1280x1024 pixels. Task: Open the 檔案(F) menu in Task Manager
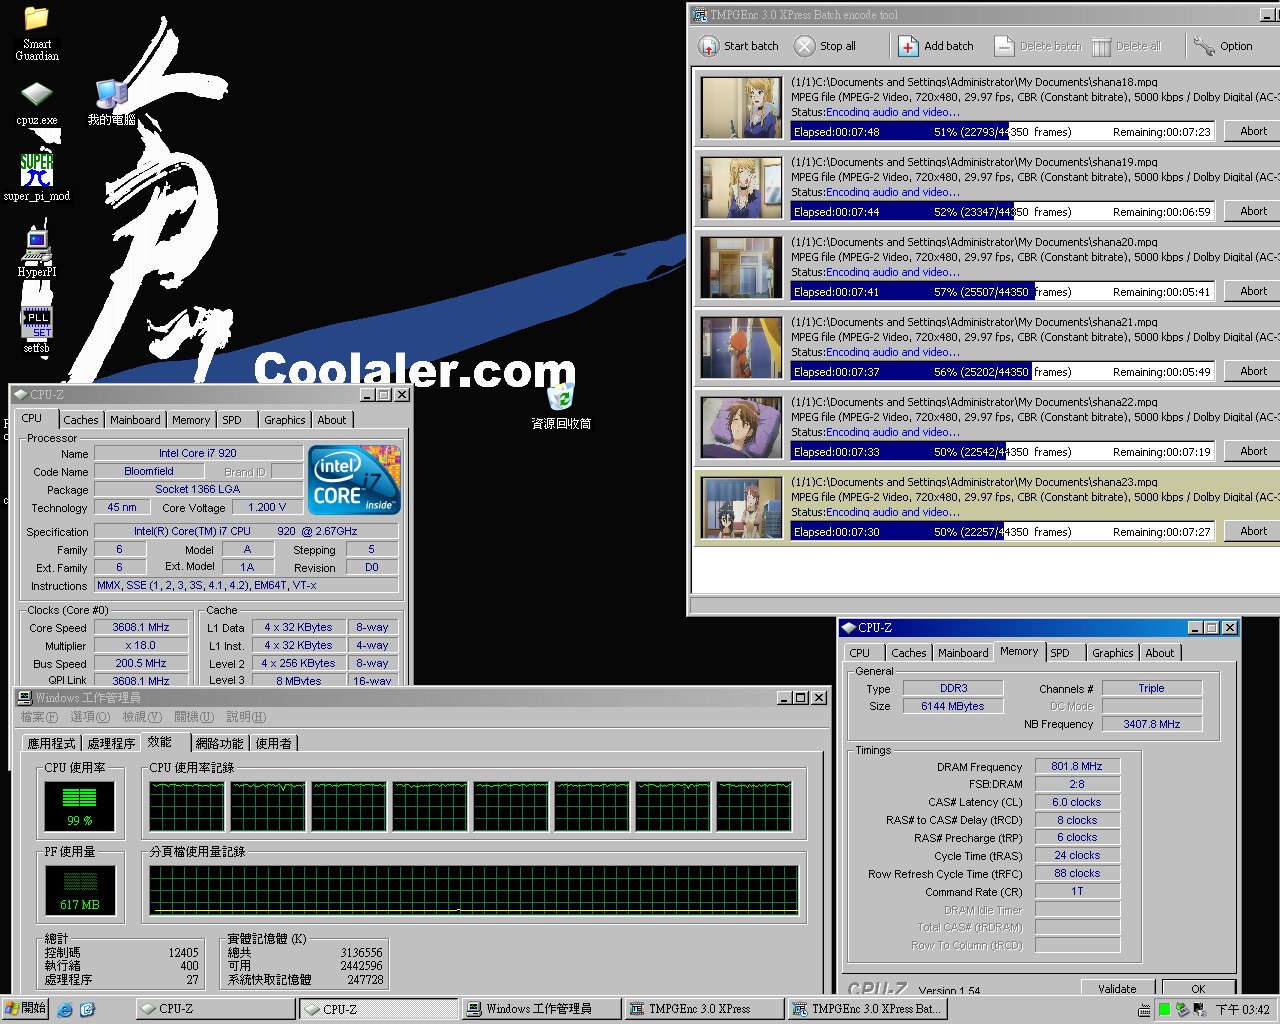pos(39,717)
